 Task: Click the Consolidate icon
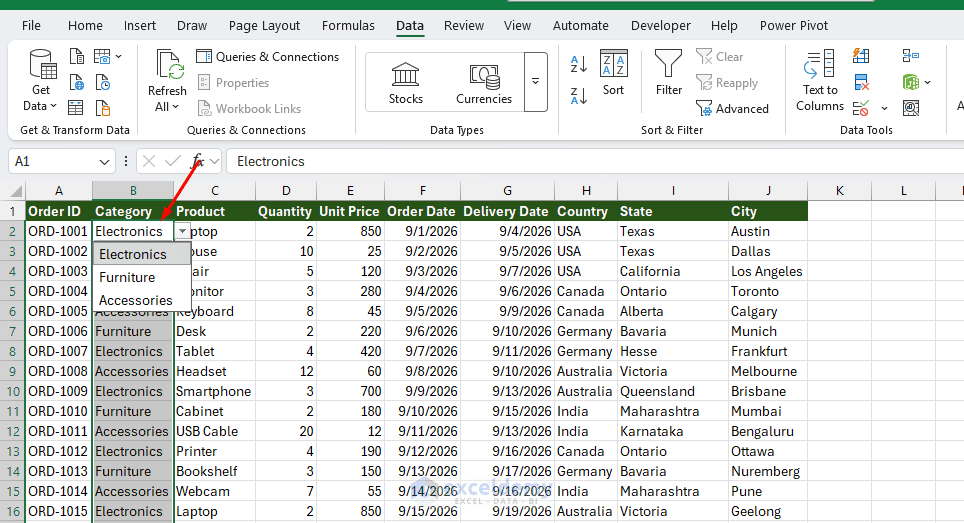pos(911,56)
